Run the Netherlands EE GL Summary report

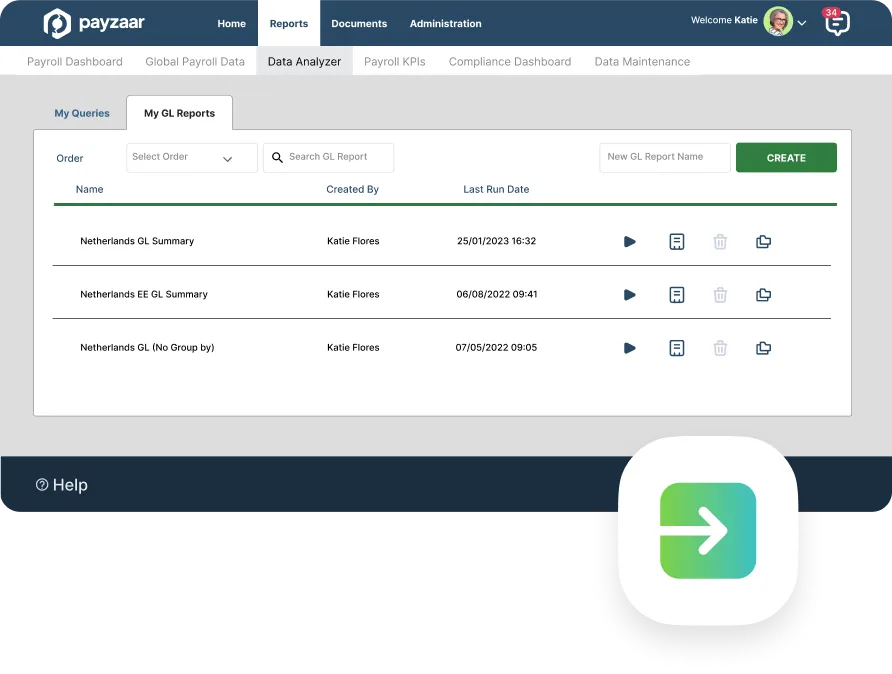coord(629,294)
